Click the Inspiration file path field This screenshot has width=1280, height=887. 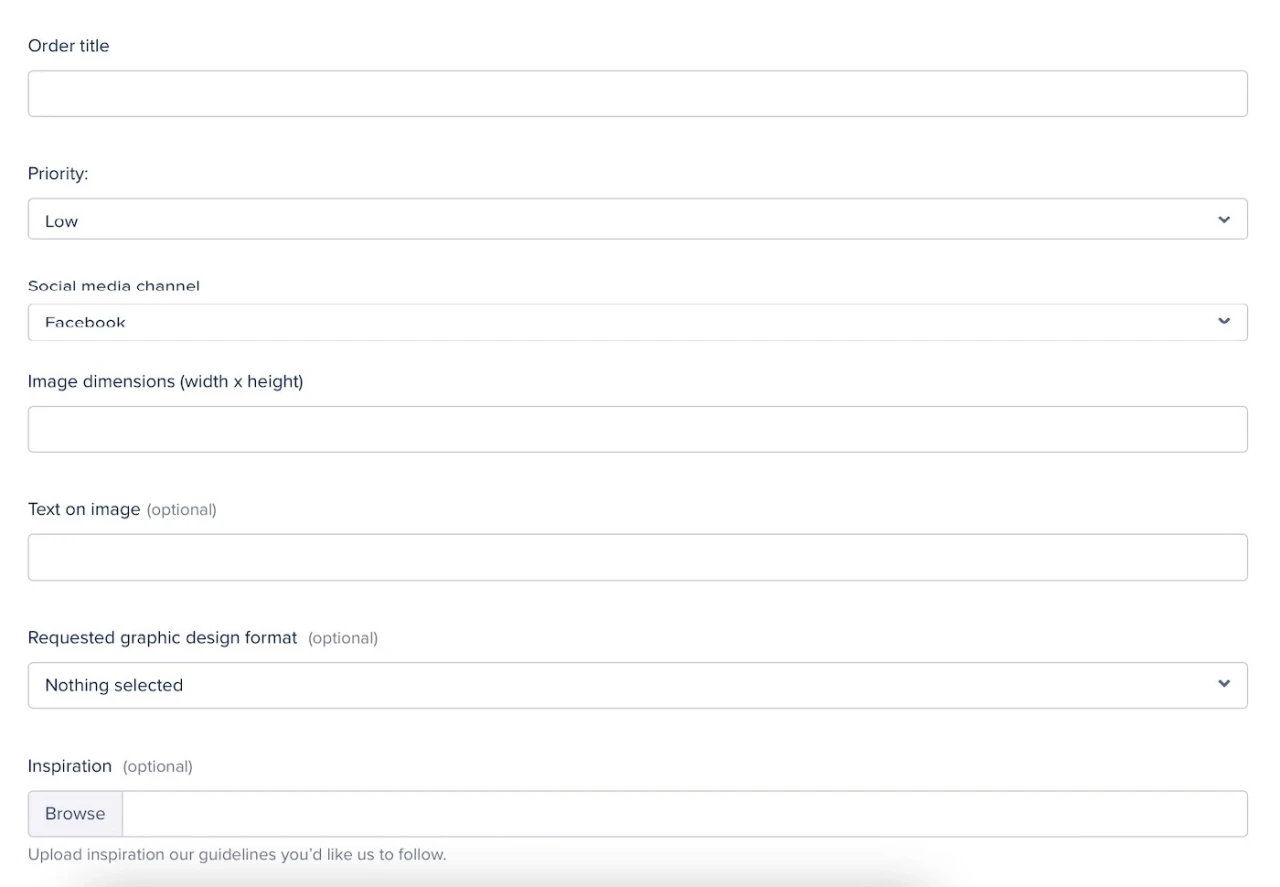tap(685, 814)
